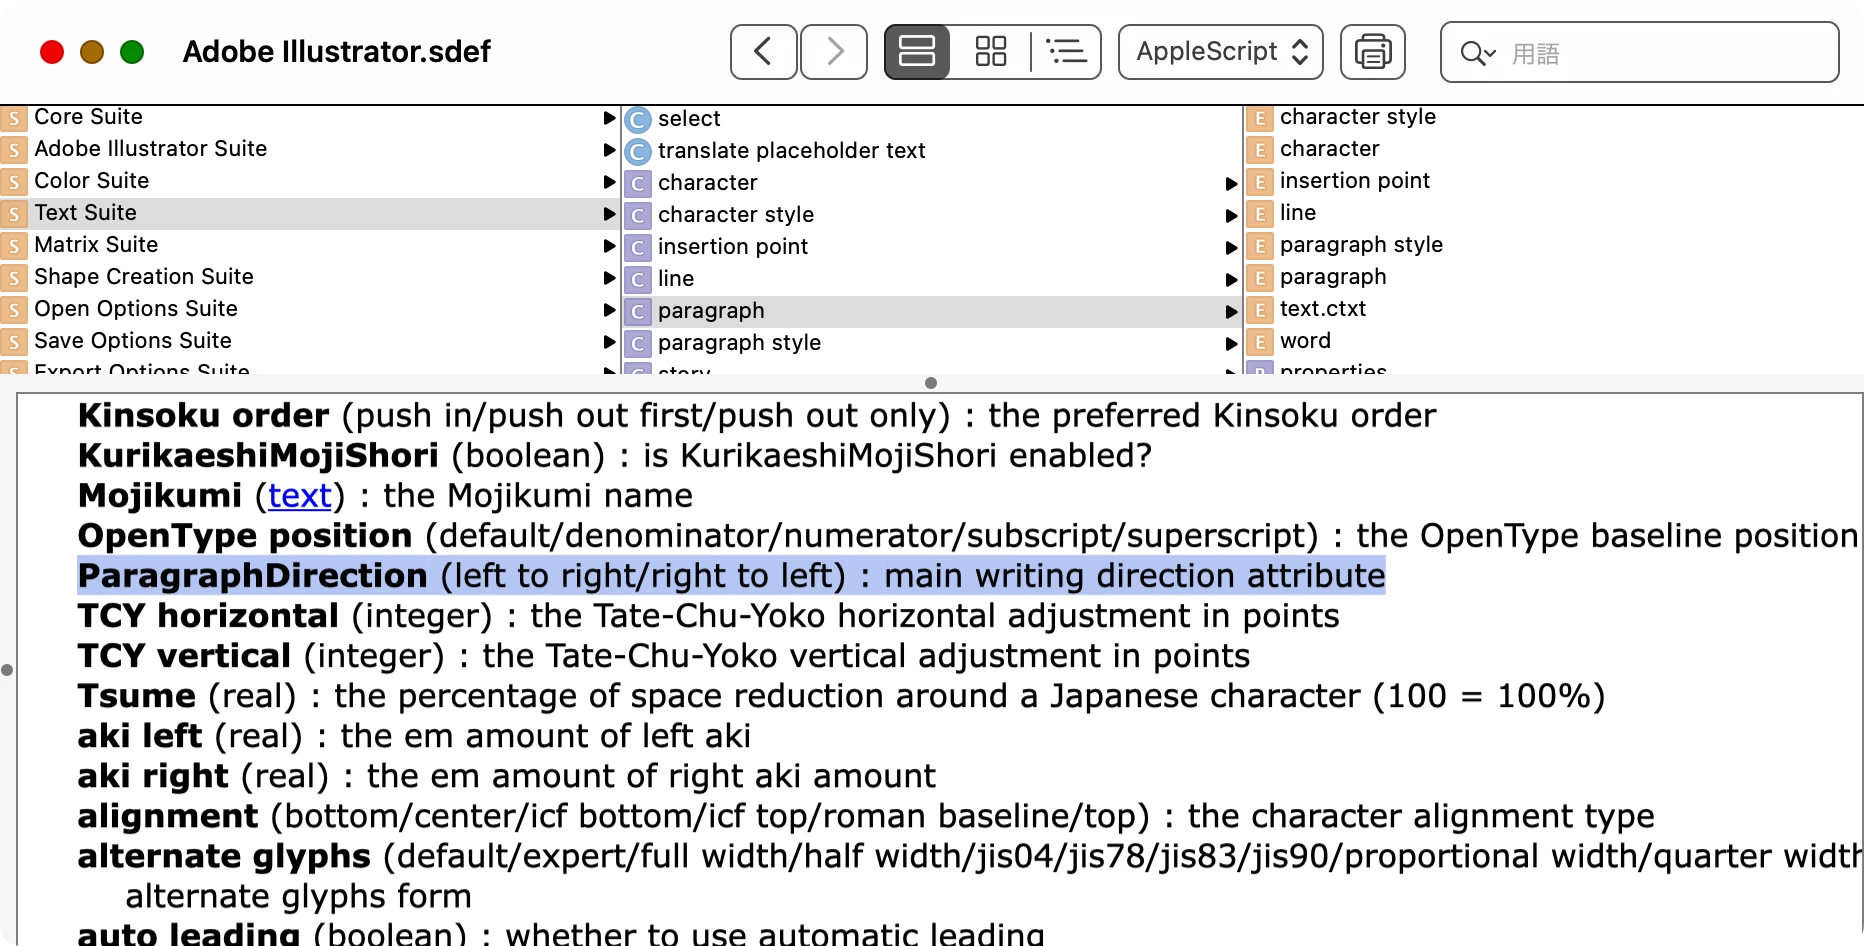Select Open Options Suite row
This screenshot has width=1864, height=946.
click(x=309, y=309)
